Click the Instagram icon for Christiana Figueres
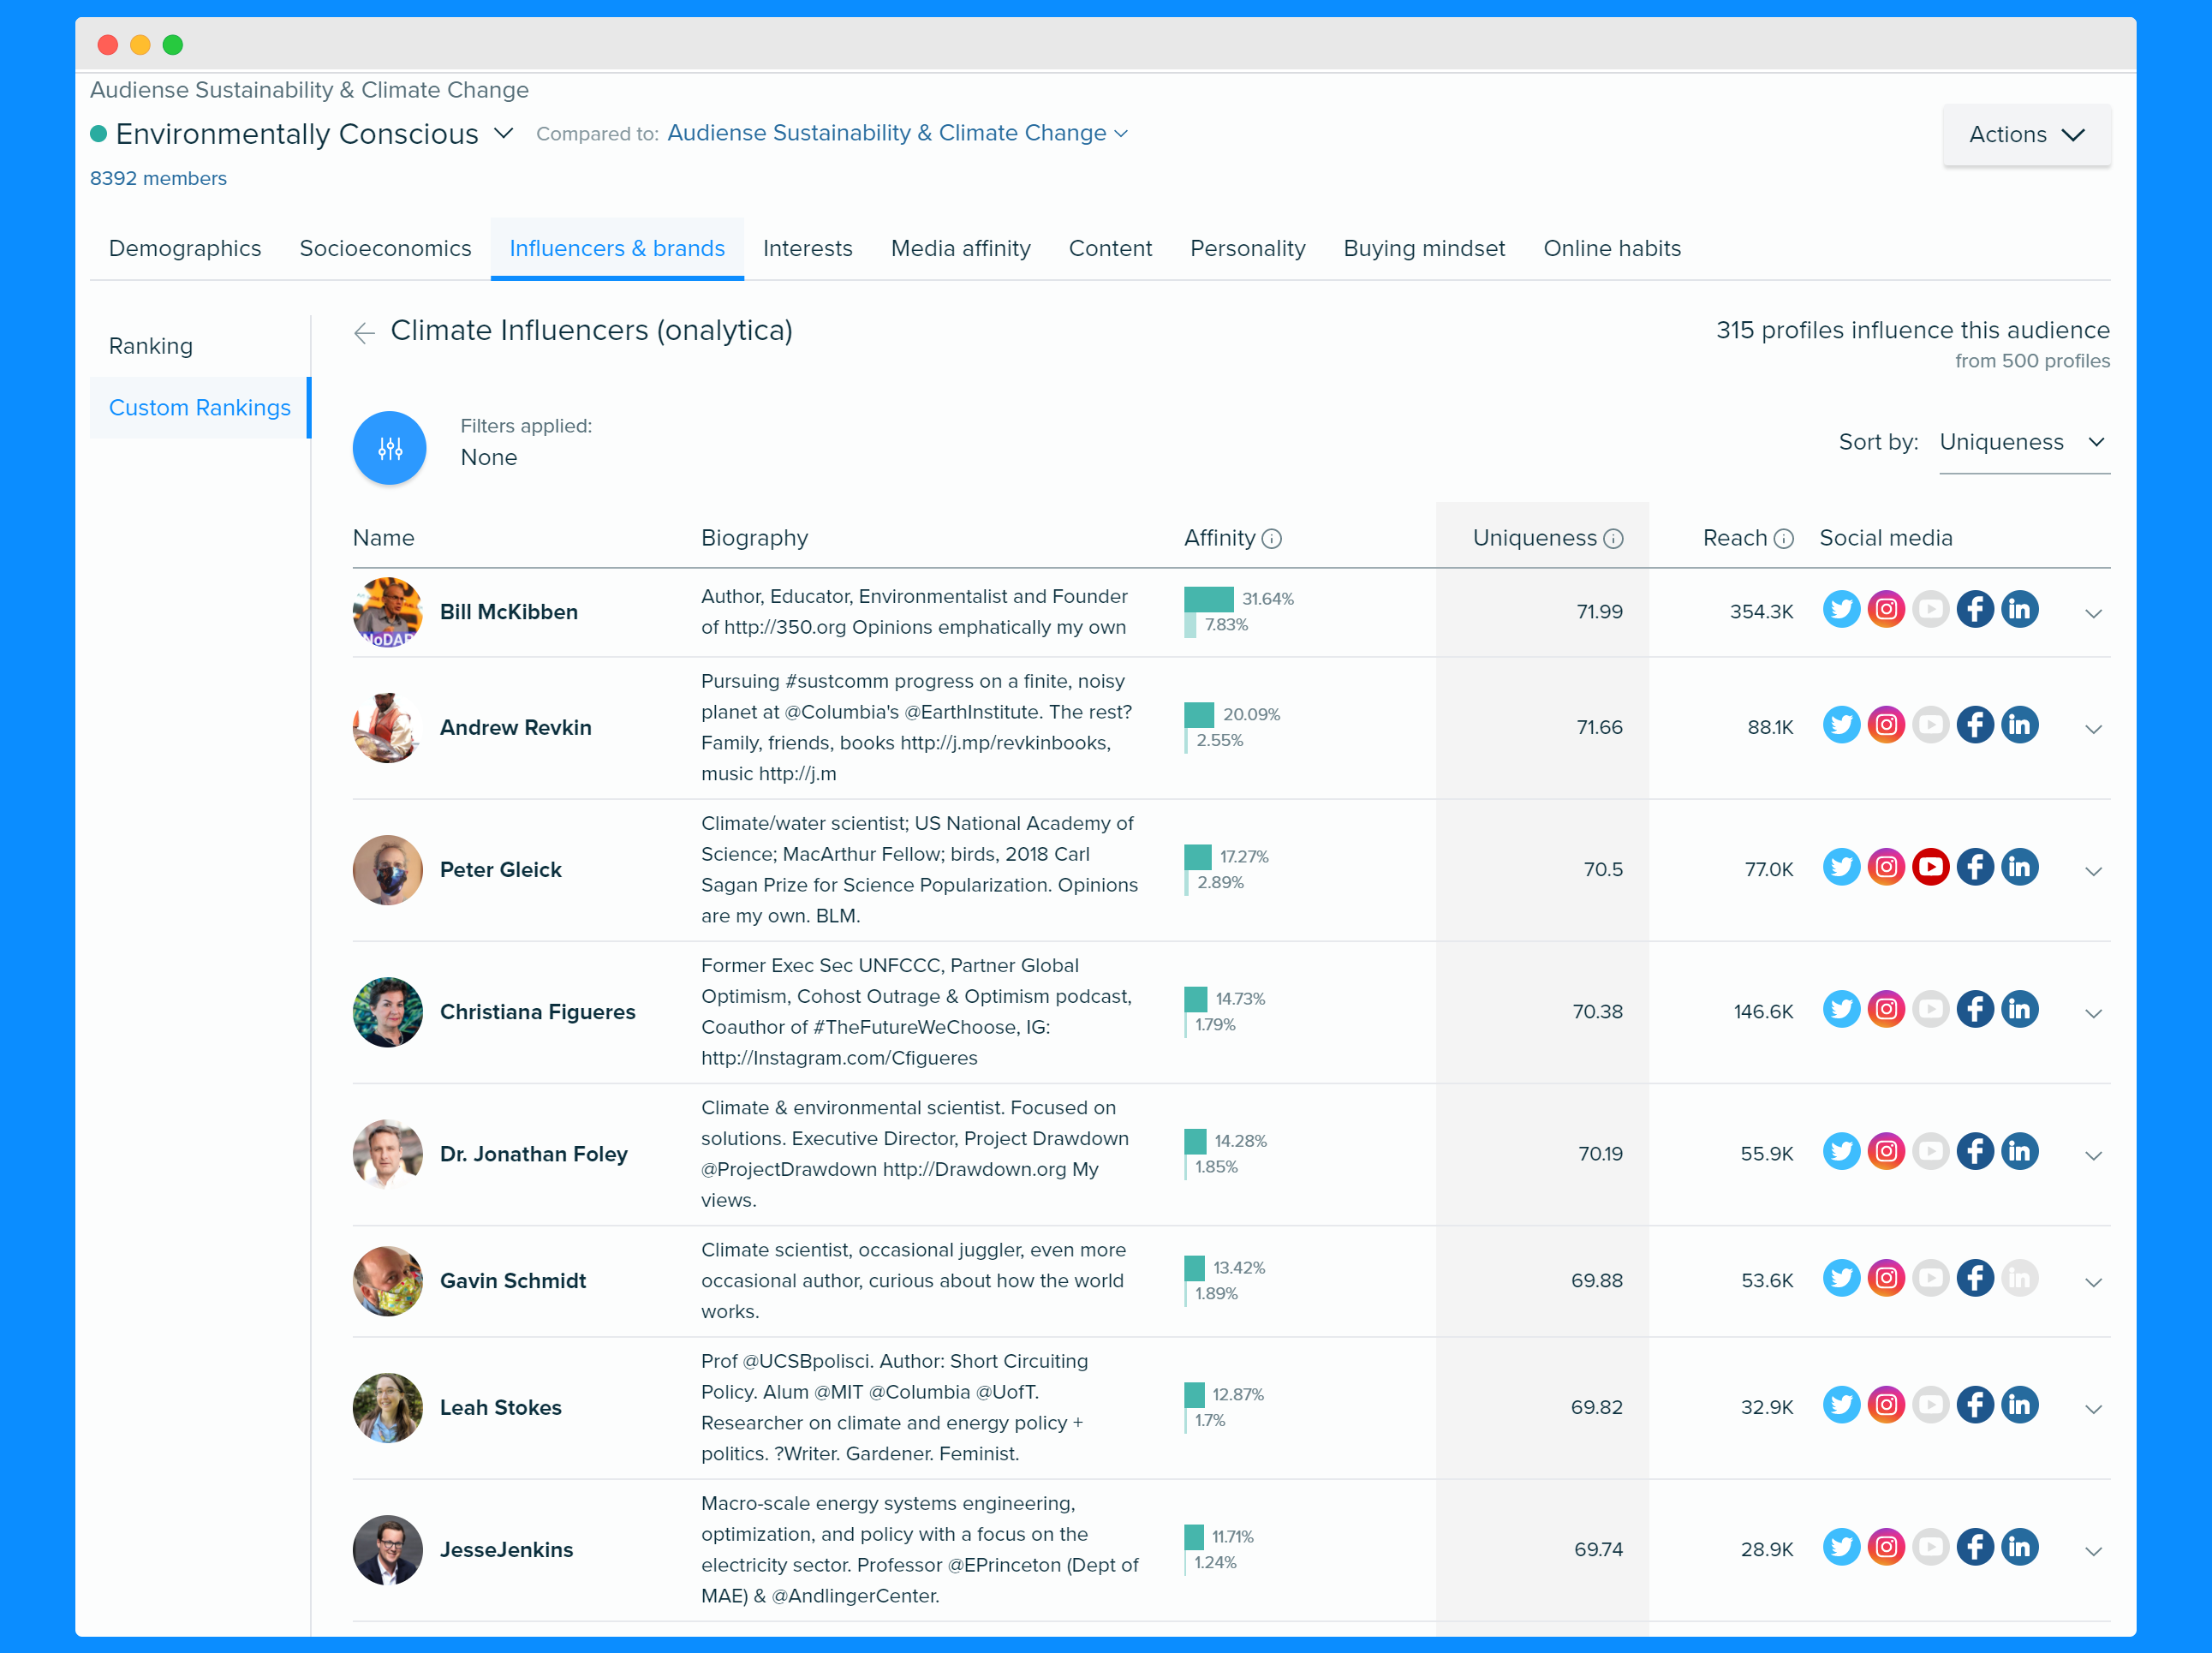 [x=1886, y=1011]
